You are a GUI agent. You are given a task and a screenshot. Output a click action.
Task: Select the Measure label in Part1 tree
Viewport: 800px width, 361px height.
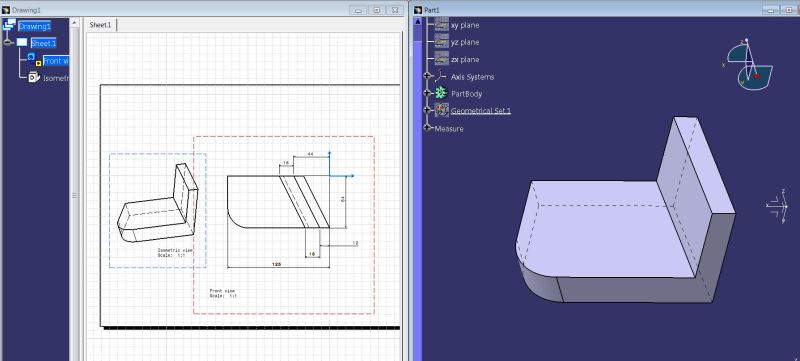tap(449, 128)
